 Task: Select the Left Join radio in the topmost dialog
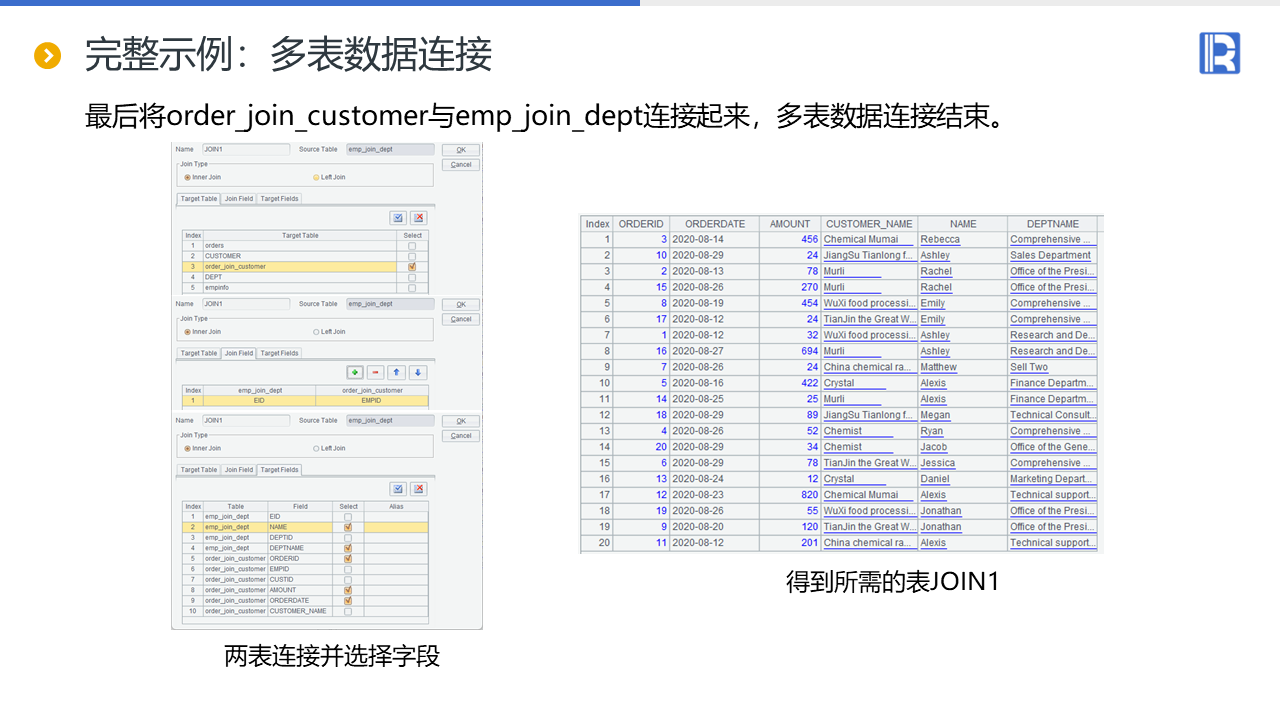pyautogui.click(x=316, y=177)
